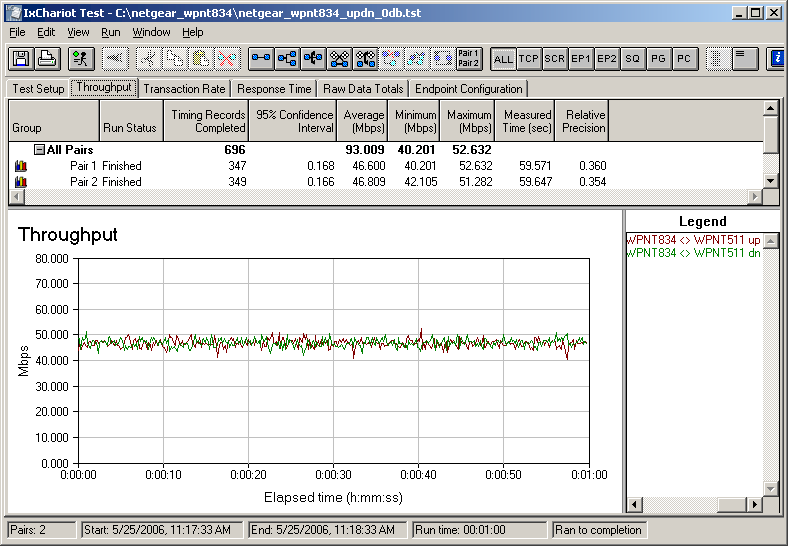Click the Pair 2 chart icon
Viewport: 788px width, 546px height.
click(x=21, y=182)
